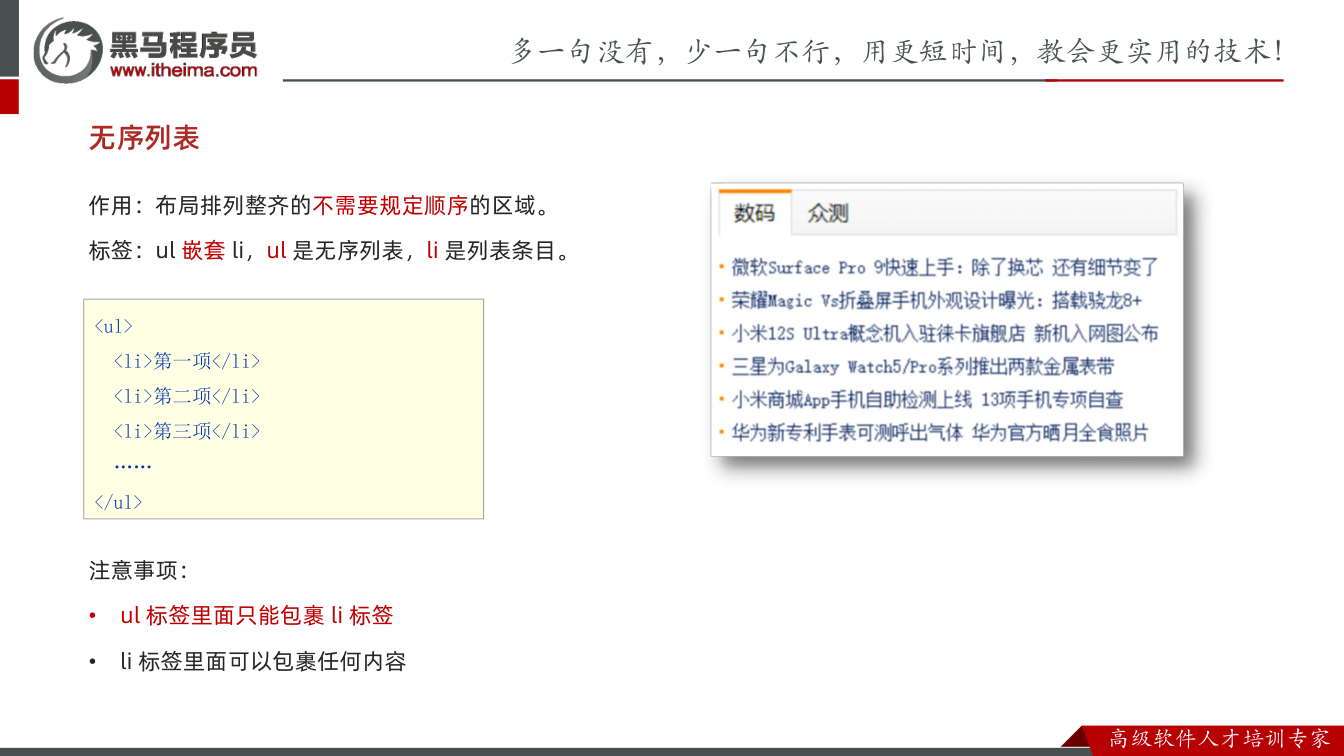Click the opening <ul> code line
The width and height of the screenshot is (1344, 756).
point(113,326)
